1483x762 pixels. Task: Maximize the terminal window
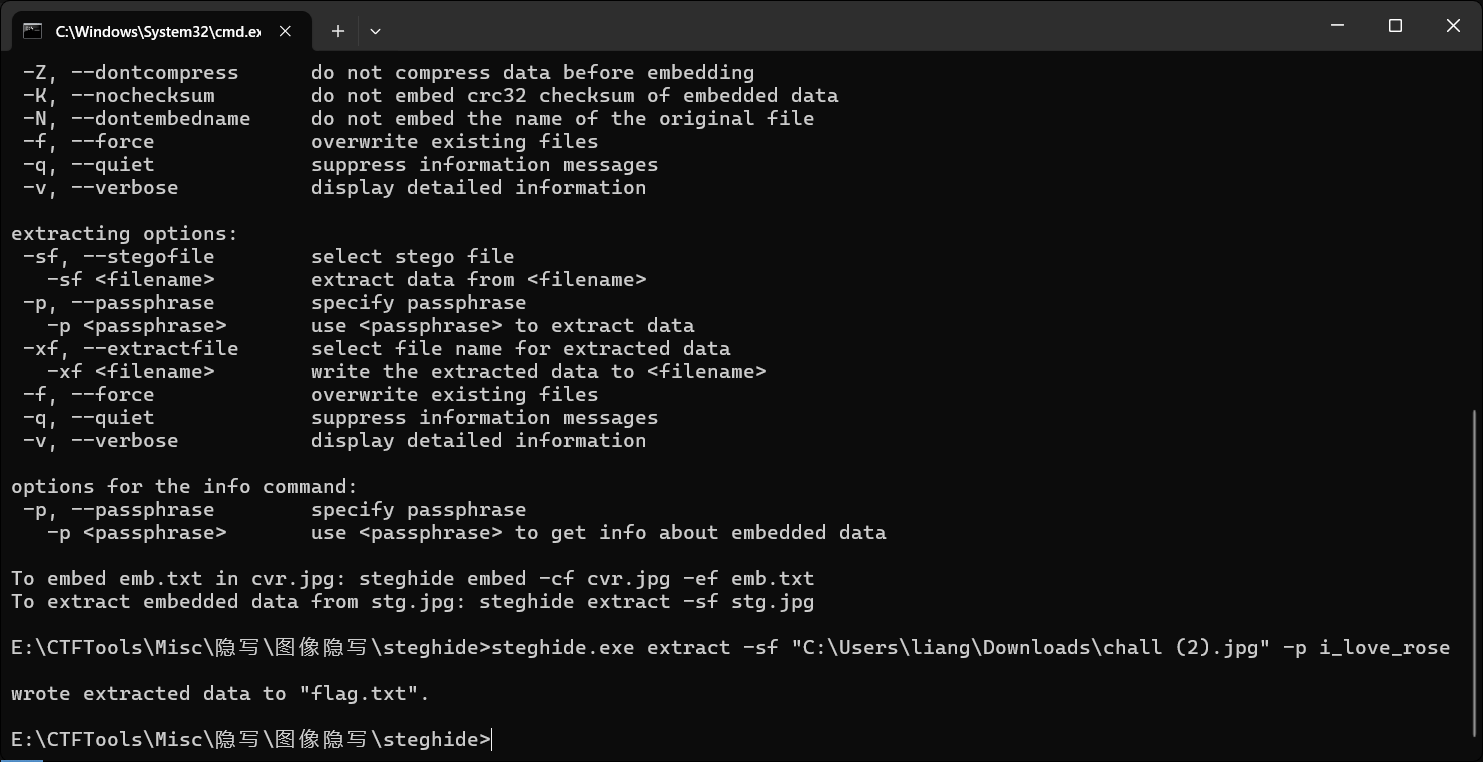[1396, 26]
